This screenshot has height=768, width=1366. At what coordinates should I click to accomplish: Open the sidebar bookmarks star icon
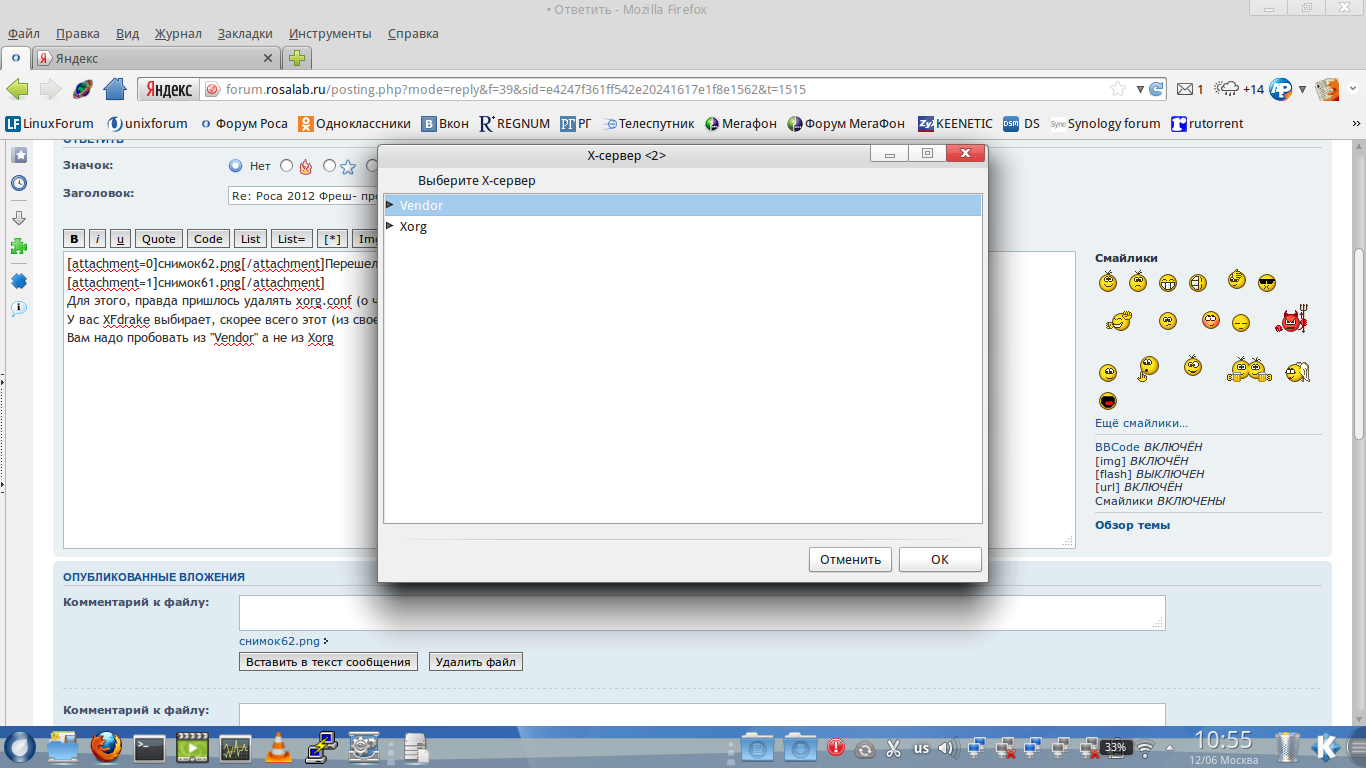click(x=18, y=155)
